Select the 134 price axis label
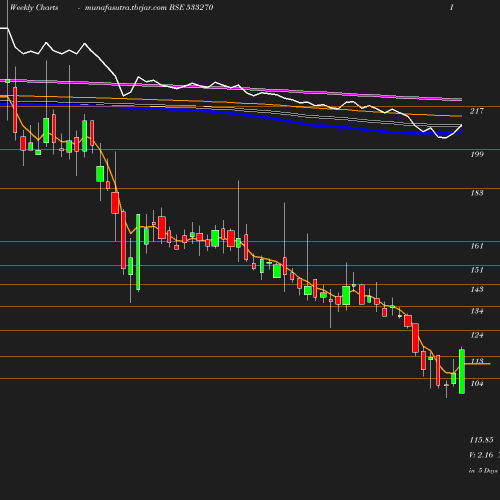This screenshot has height=500, width=500. point(477,311)
